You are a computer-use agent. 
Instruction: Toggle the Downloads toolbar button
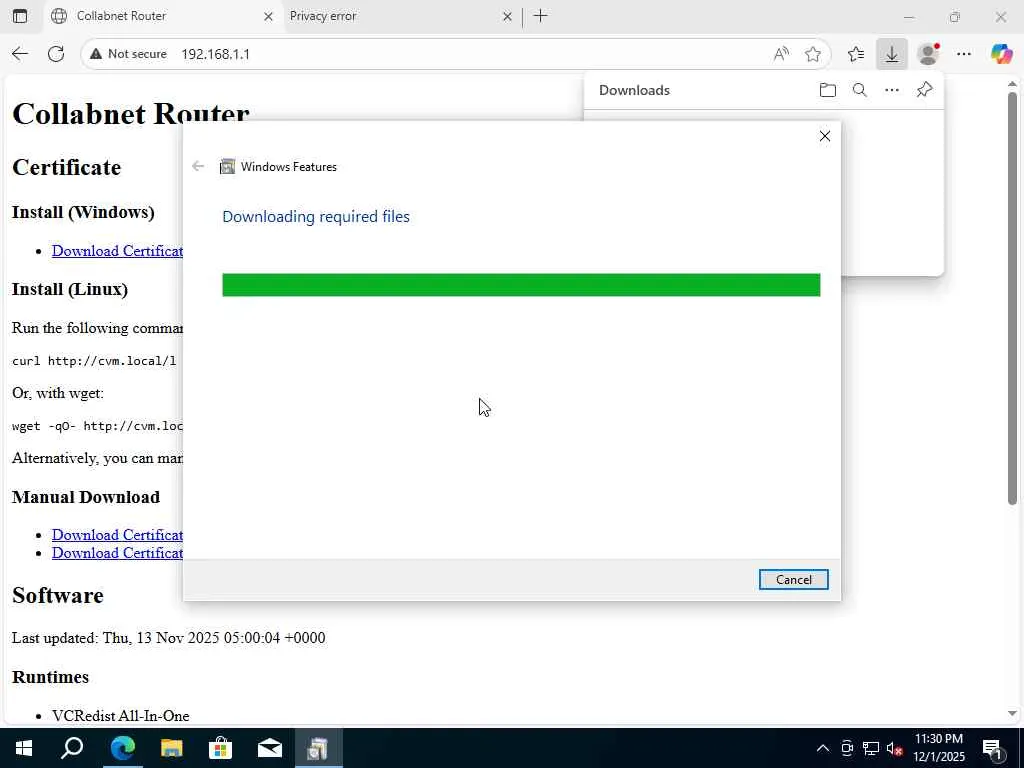point(891,54)
